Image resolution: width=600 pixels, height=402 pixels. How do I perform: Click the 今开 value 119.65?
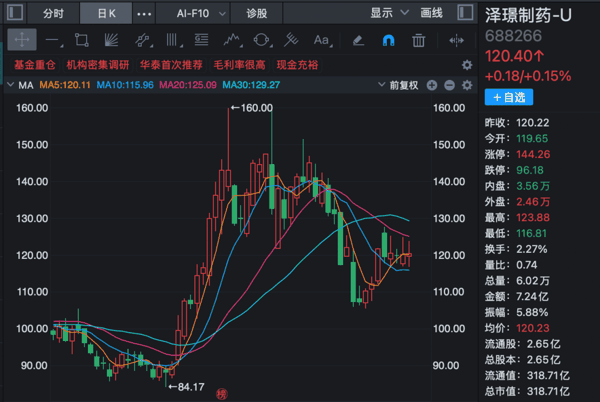[x=532, y=138]
